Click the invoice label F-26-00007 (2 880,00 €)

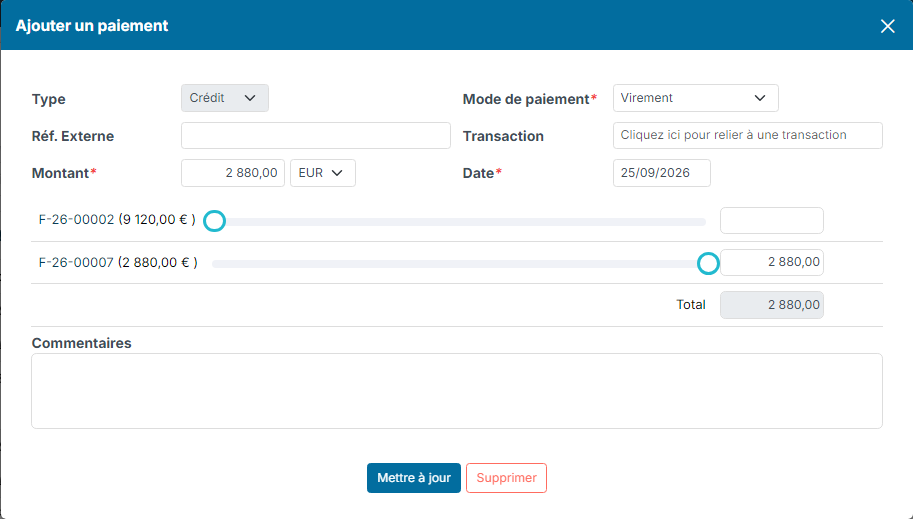[118, 263]
